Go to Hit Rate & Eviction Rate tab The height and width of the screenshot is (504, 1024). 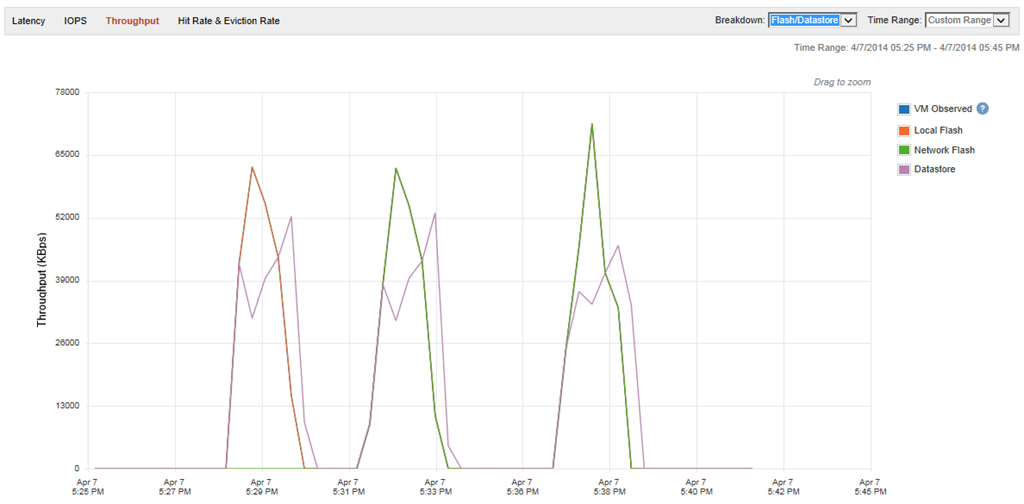pyautogui.click(x=228, y=21)
